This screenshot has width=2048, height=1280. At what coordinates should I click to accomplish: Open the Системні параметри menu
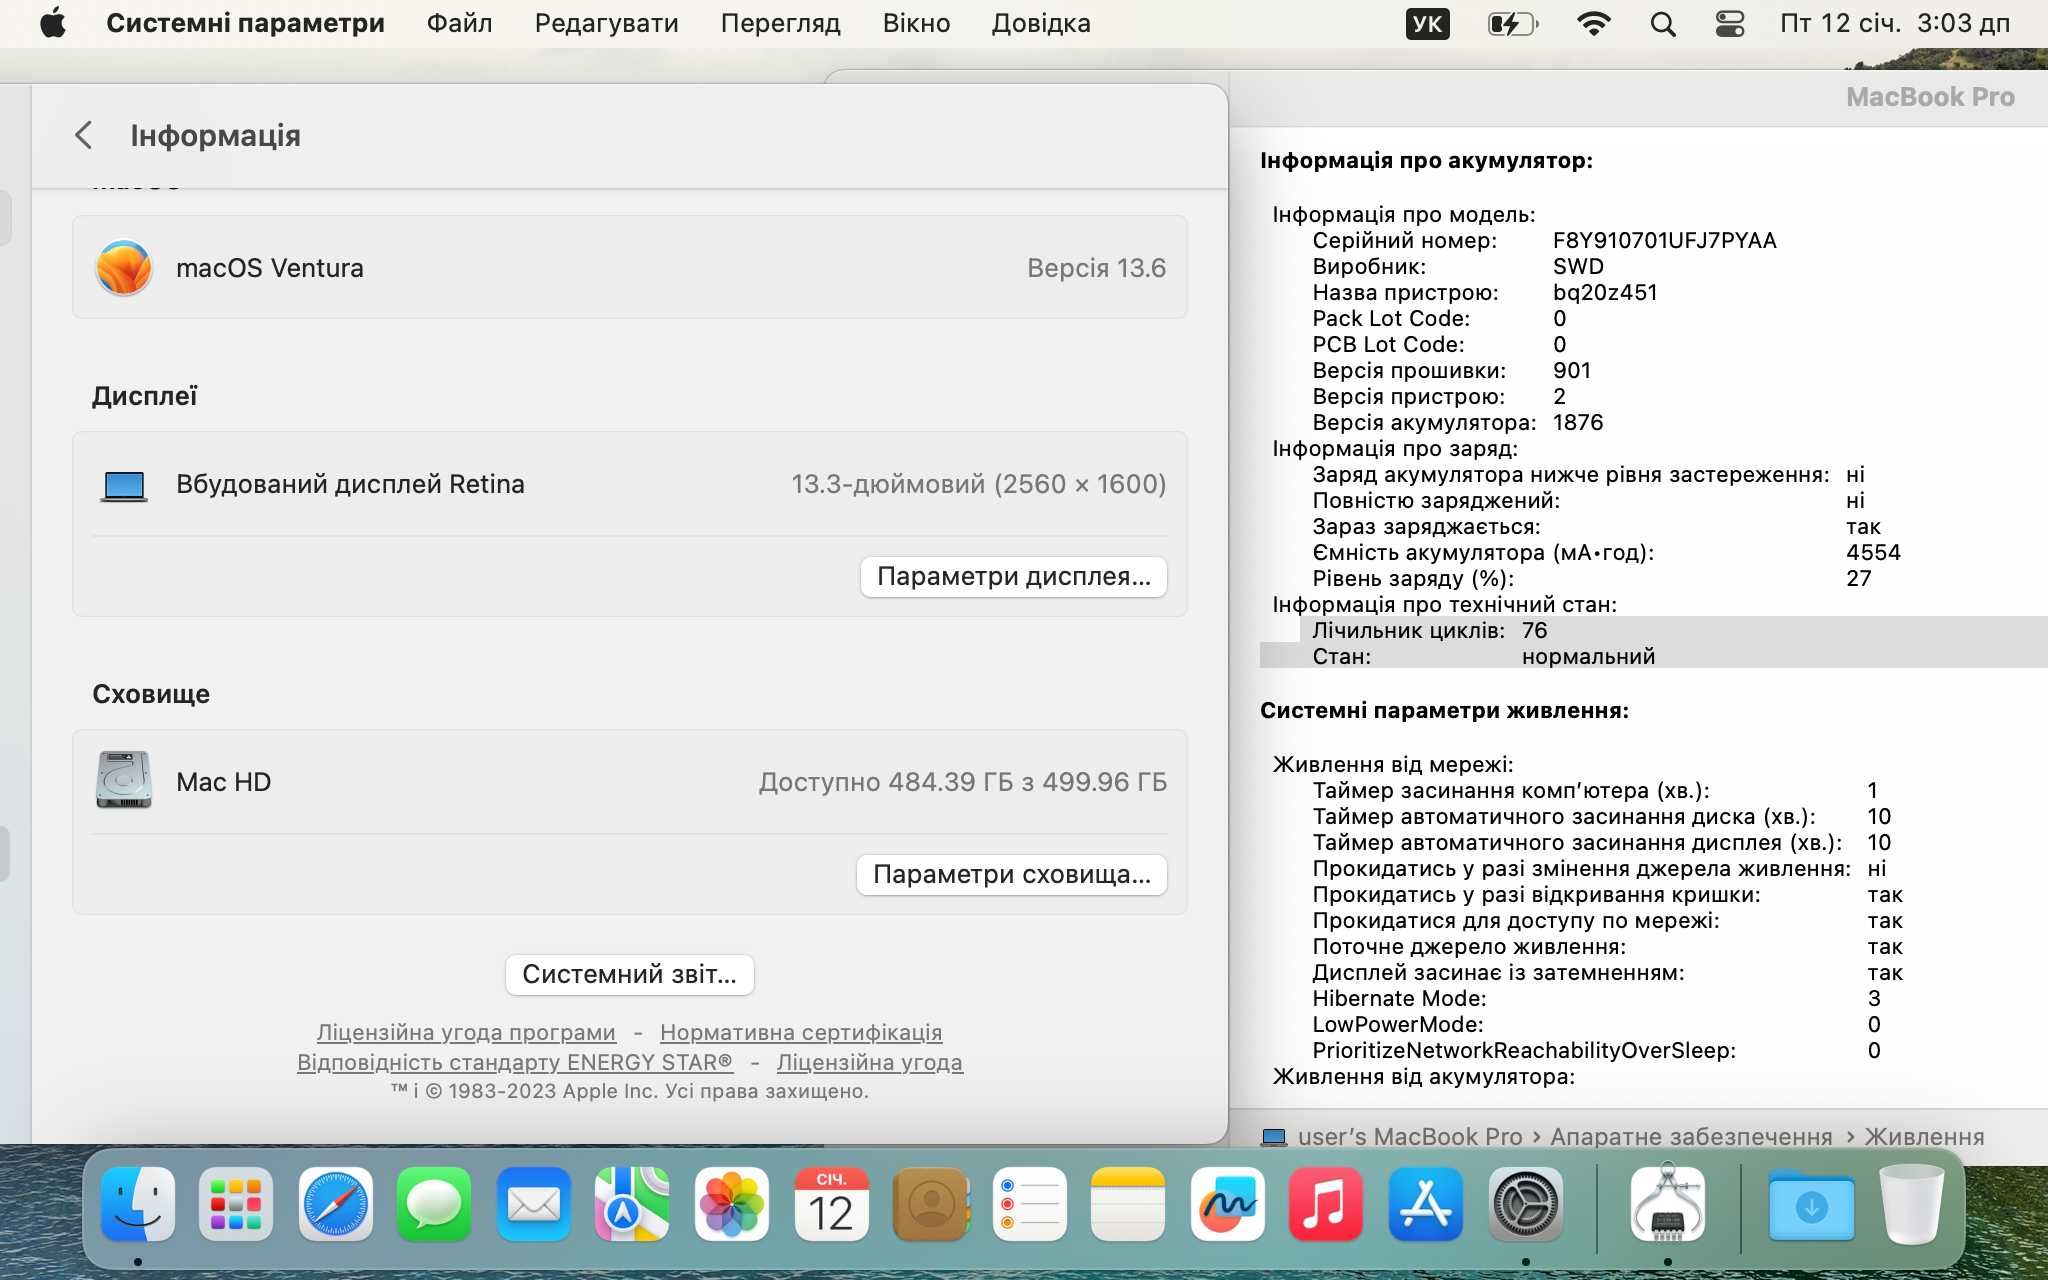(x=245, y=23)
